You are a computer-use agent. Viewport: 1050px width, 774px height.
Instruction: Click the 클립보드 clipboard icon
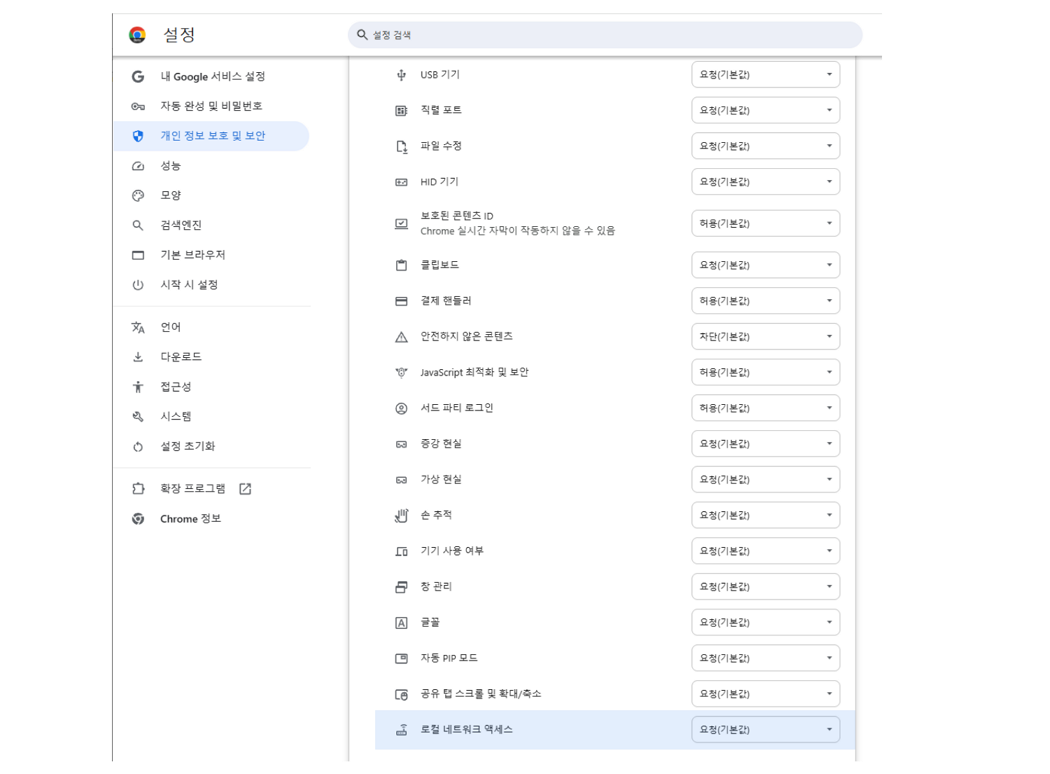[x=401, y=265]
